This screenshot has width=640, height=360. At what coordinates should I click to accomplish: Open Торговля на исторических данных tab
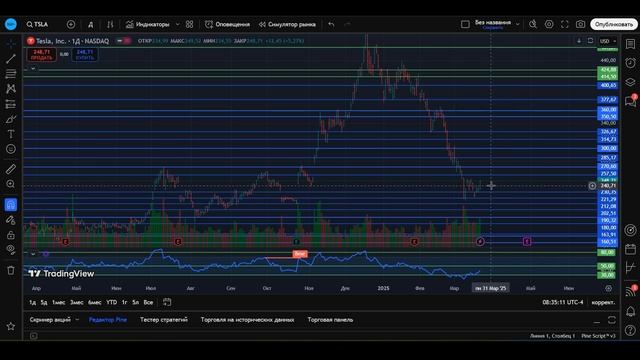247,320
